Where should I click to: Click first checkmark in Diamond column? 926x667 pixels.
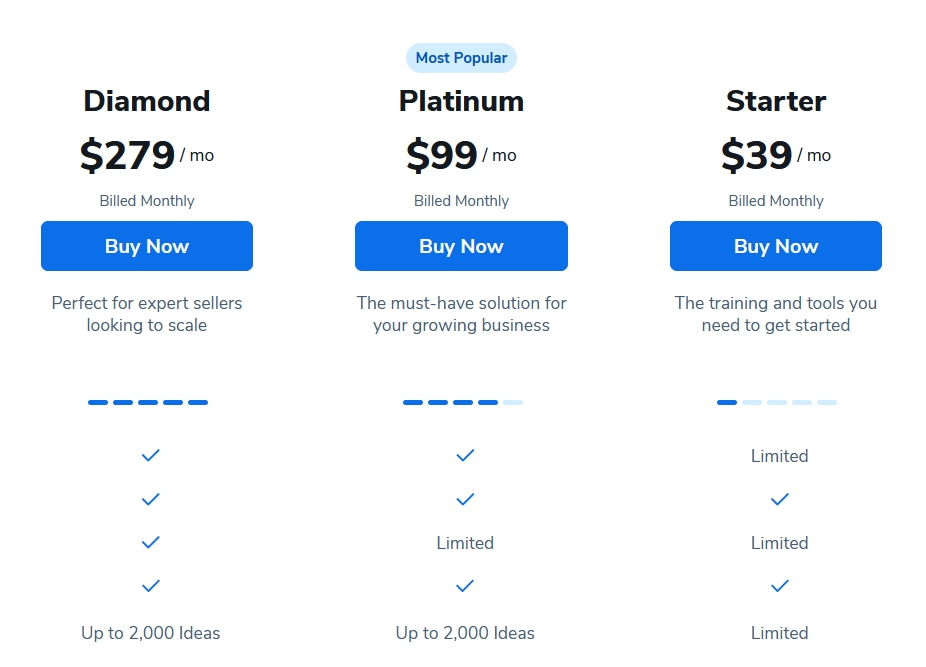[x=151, y=455]
